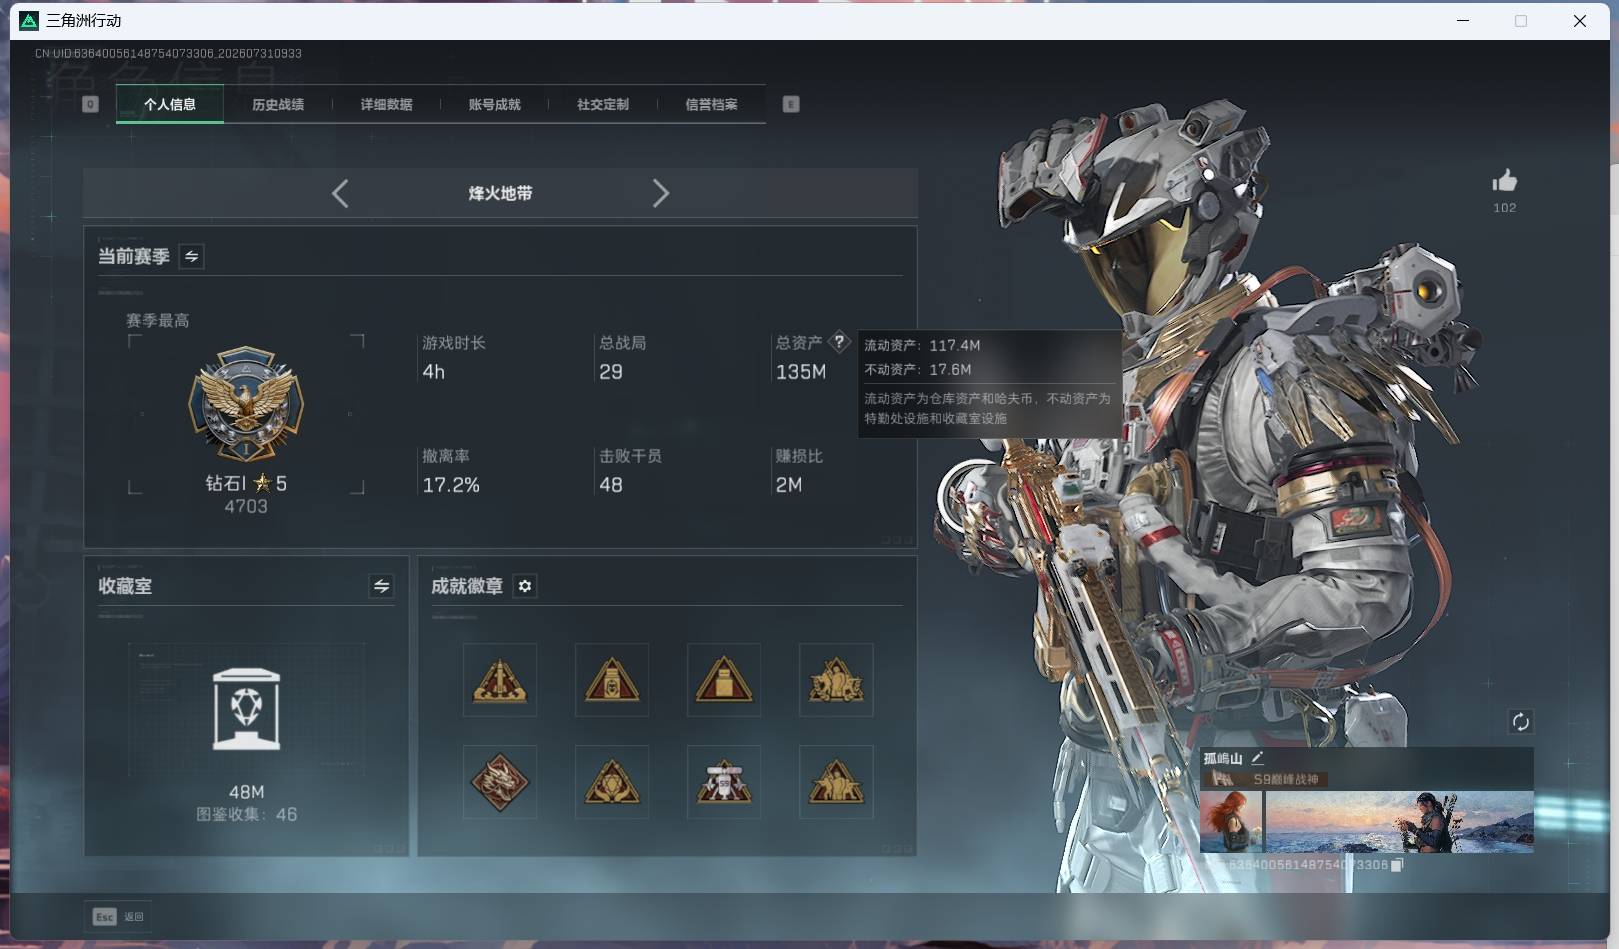Click the like count 102
The image size is (1619, 949).
click(1504, 208)
